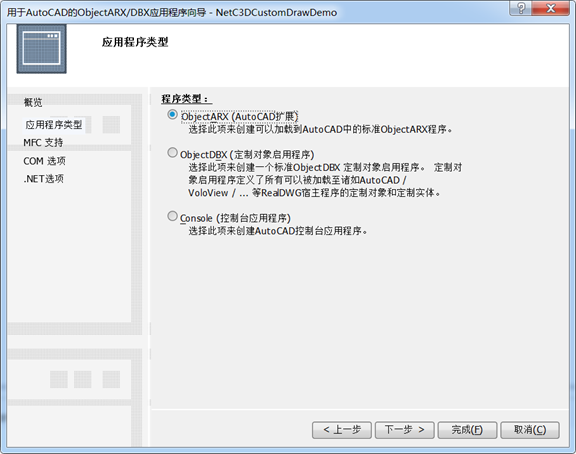
Task: Click the 应用程序类型 header title
Action: (x=135, y=42)
